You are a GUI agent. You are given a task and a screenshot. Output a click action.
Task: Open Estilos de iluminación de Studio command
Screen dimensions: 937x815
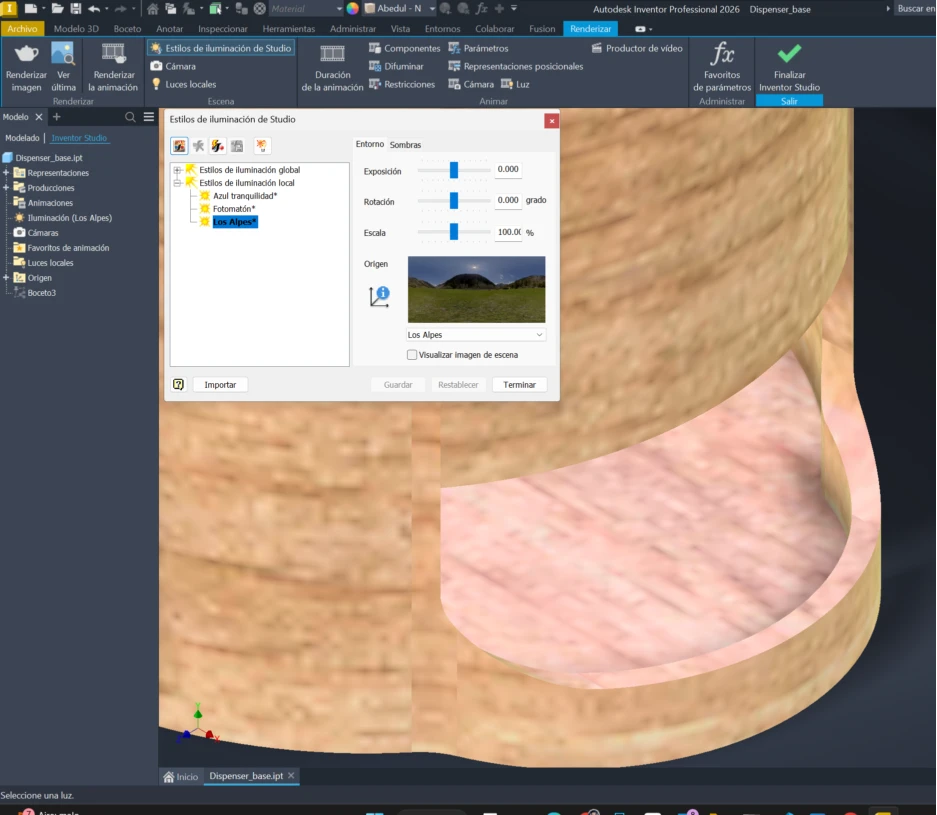221,48
